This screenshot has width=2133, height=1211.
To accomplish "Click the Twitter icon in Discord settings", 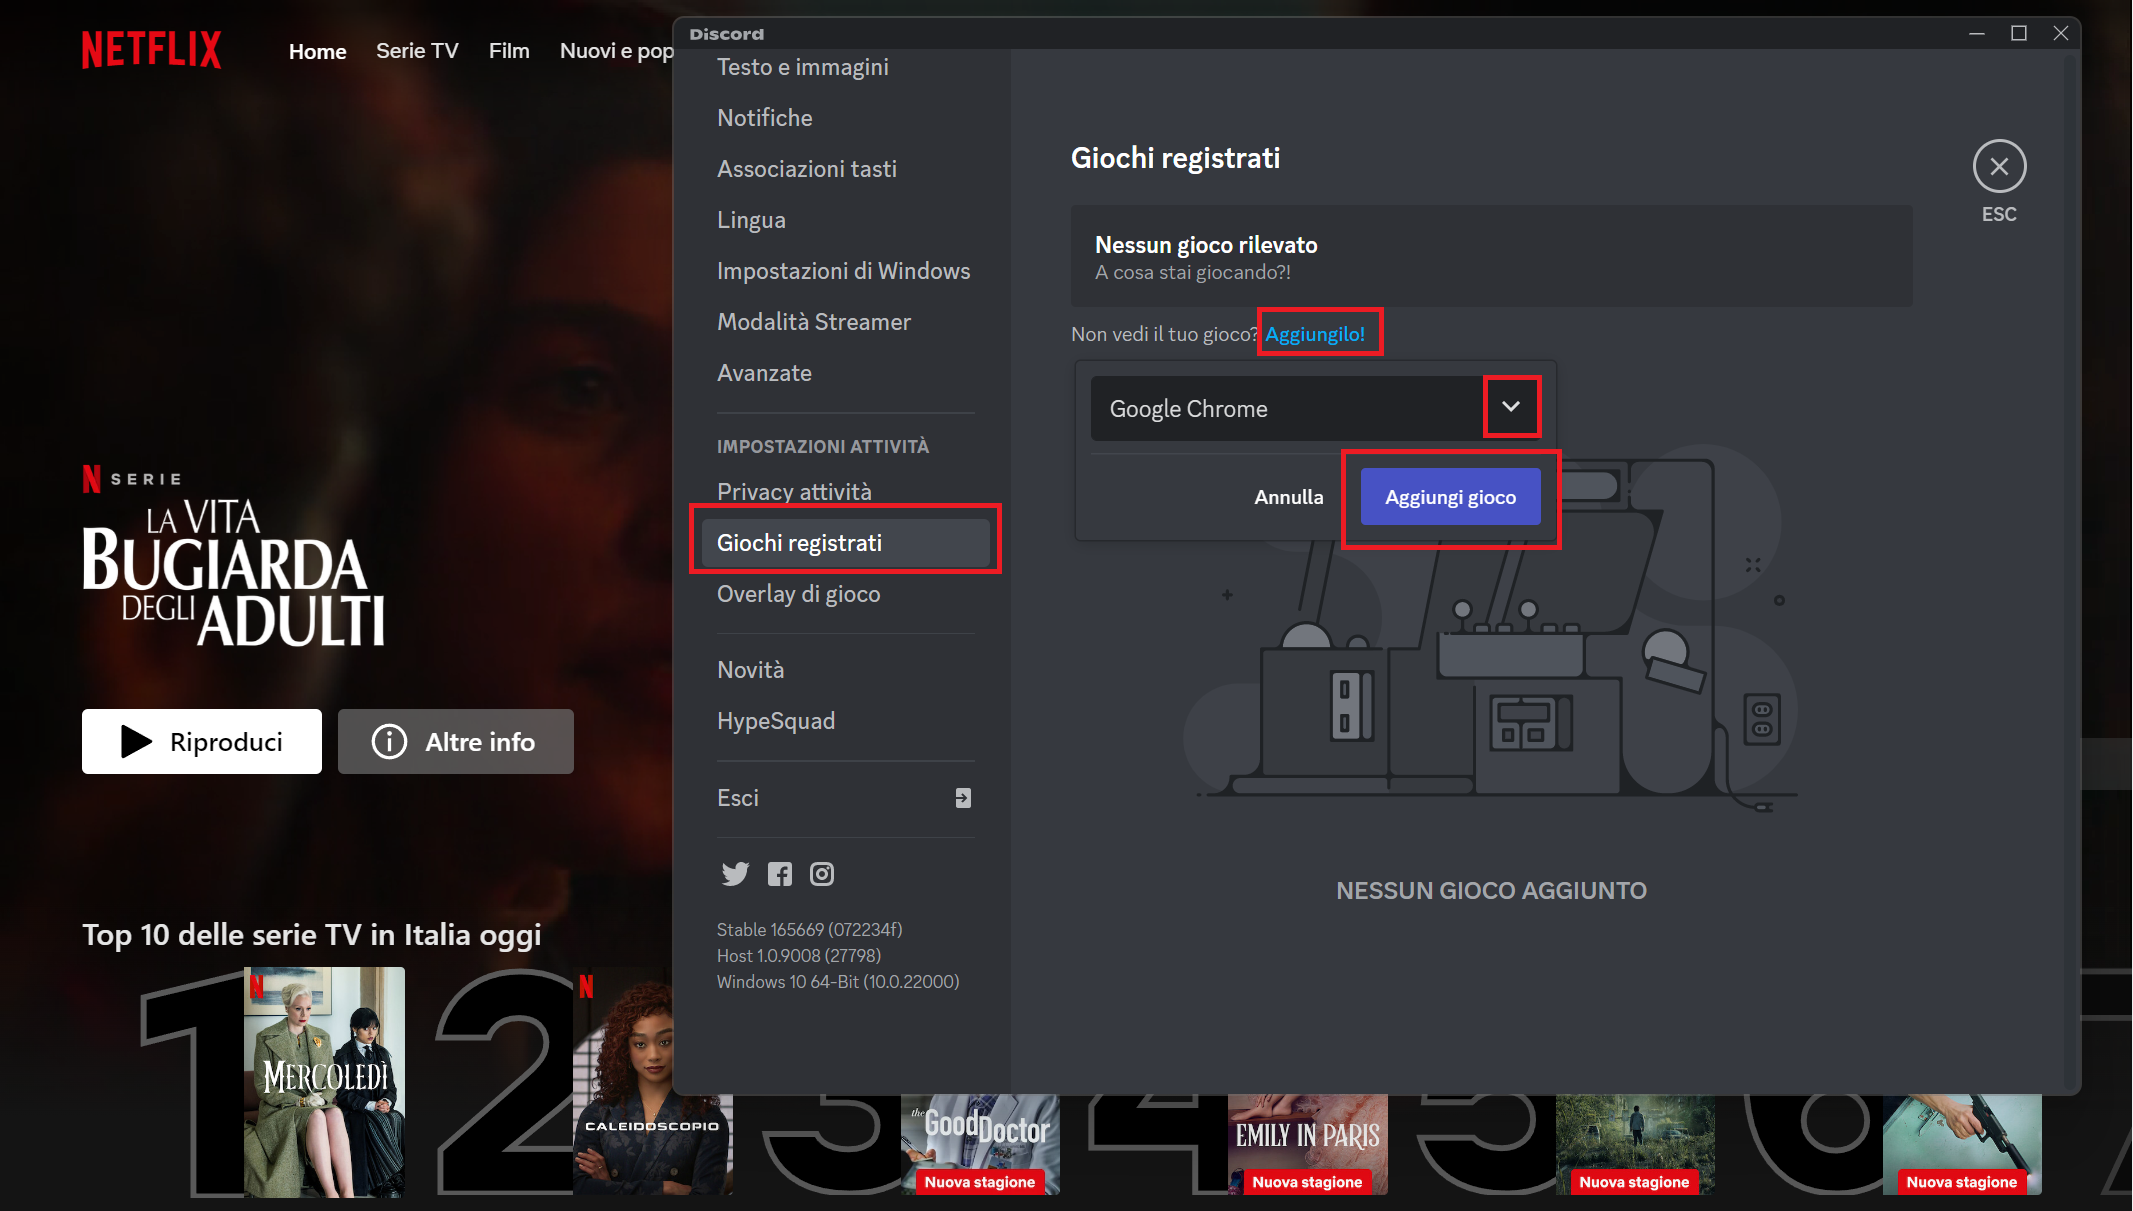I will pyautogui.click(x=735, y=873).
